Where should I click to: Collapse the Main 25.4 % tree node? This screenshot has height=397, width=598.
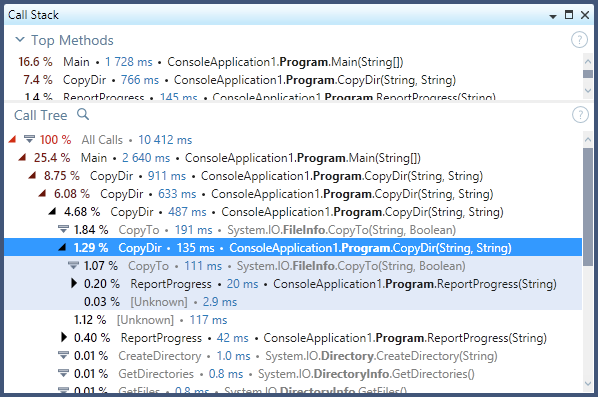coord(23,157)
